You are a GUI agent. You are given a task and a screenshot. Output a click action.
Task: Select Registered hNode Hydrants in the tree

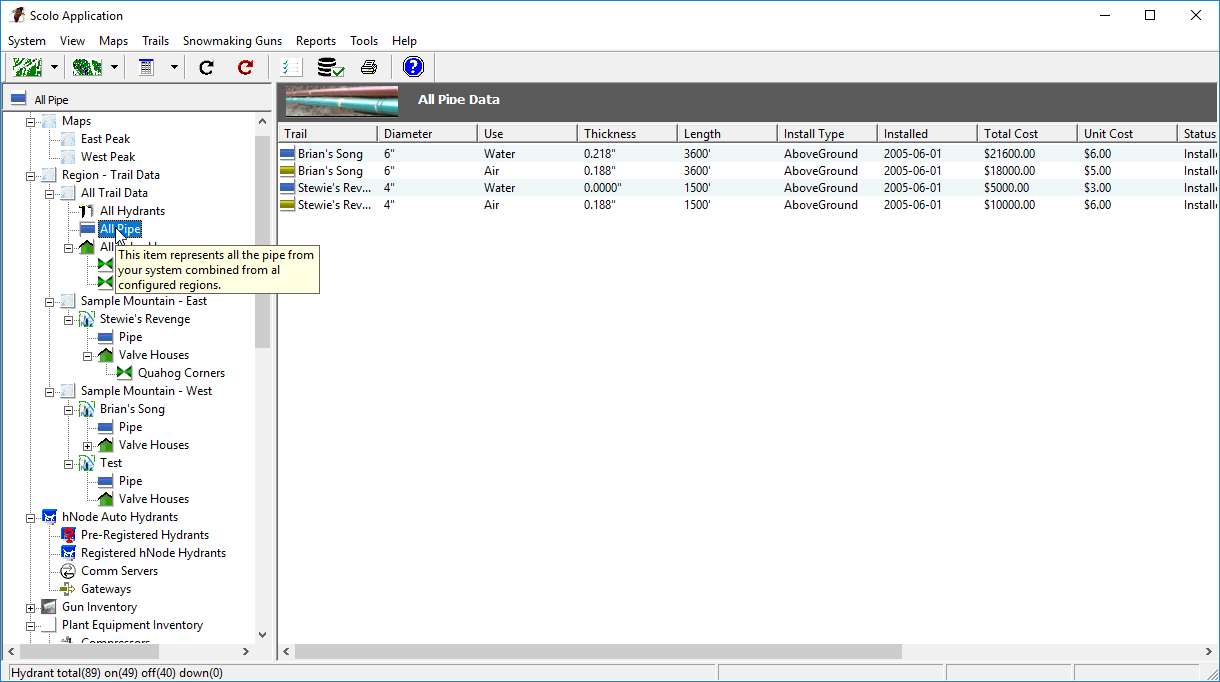[x=153, y=553]
